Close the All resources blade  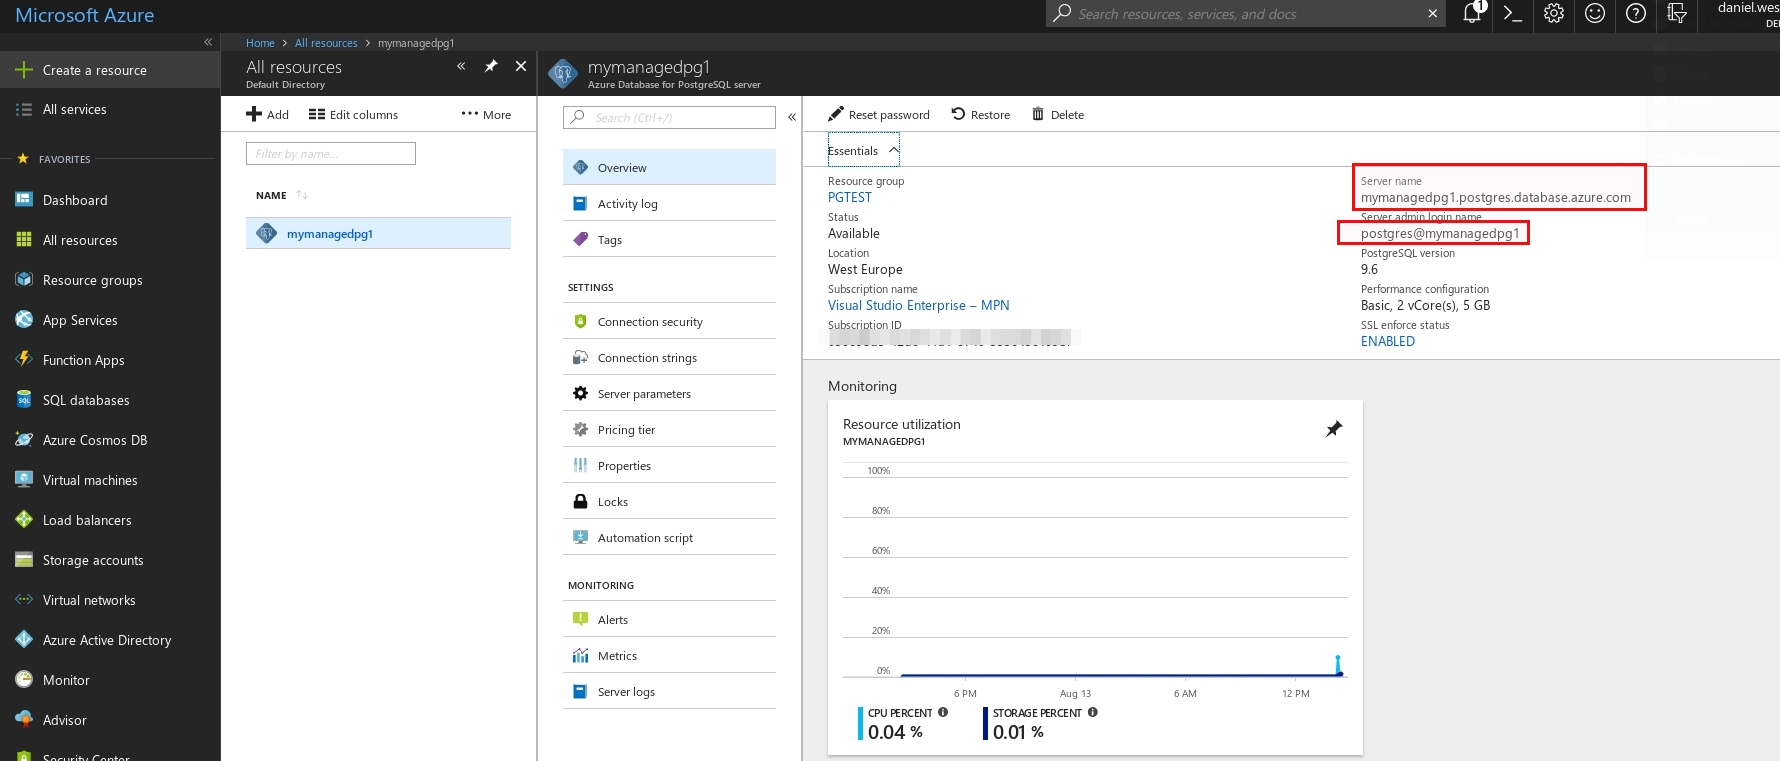click(521, 66)
